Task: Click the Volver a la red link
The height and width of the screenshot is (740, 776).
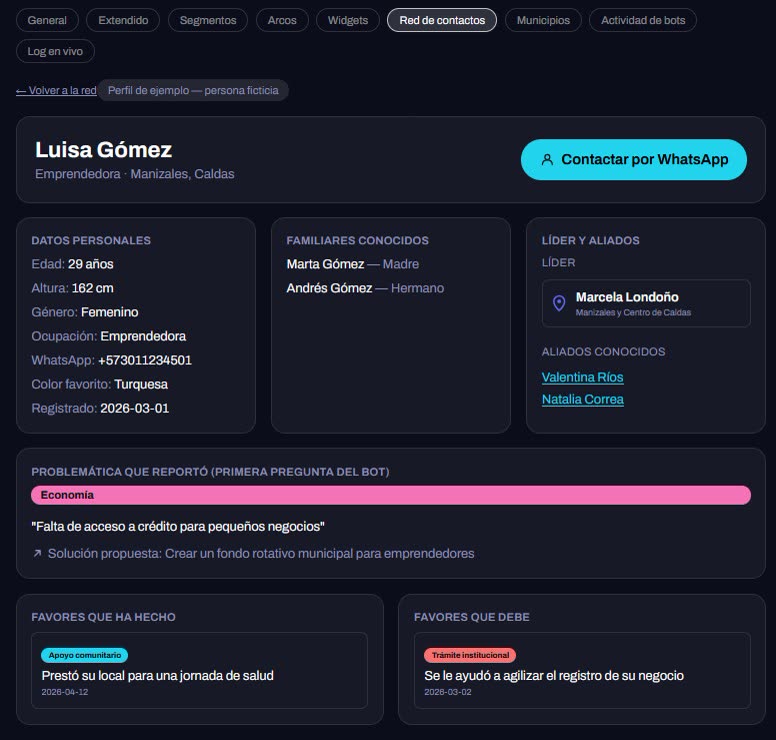Action: tap(56, 91)
